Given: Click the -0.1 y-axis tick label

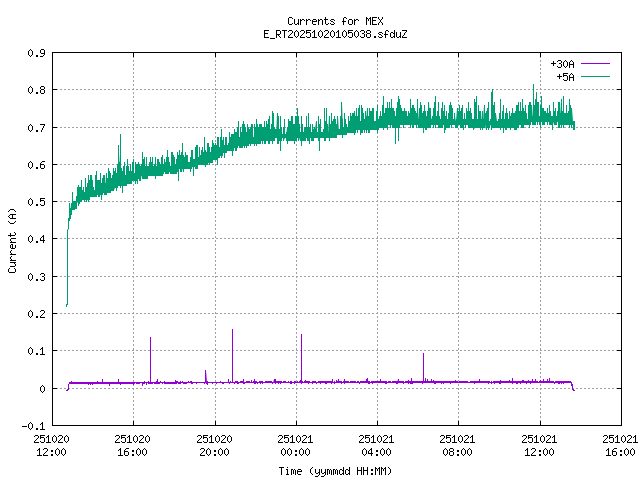Looking at the screenshot, I should coord(33,426).
